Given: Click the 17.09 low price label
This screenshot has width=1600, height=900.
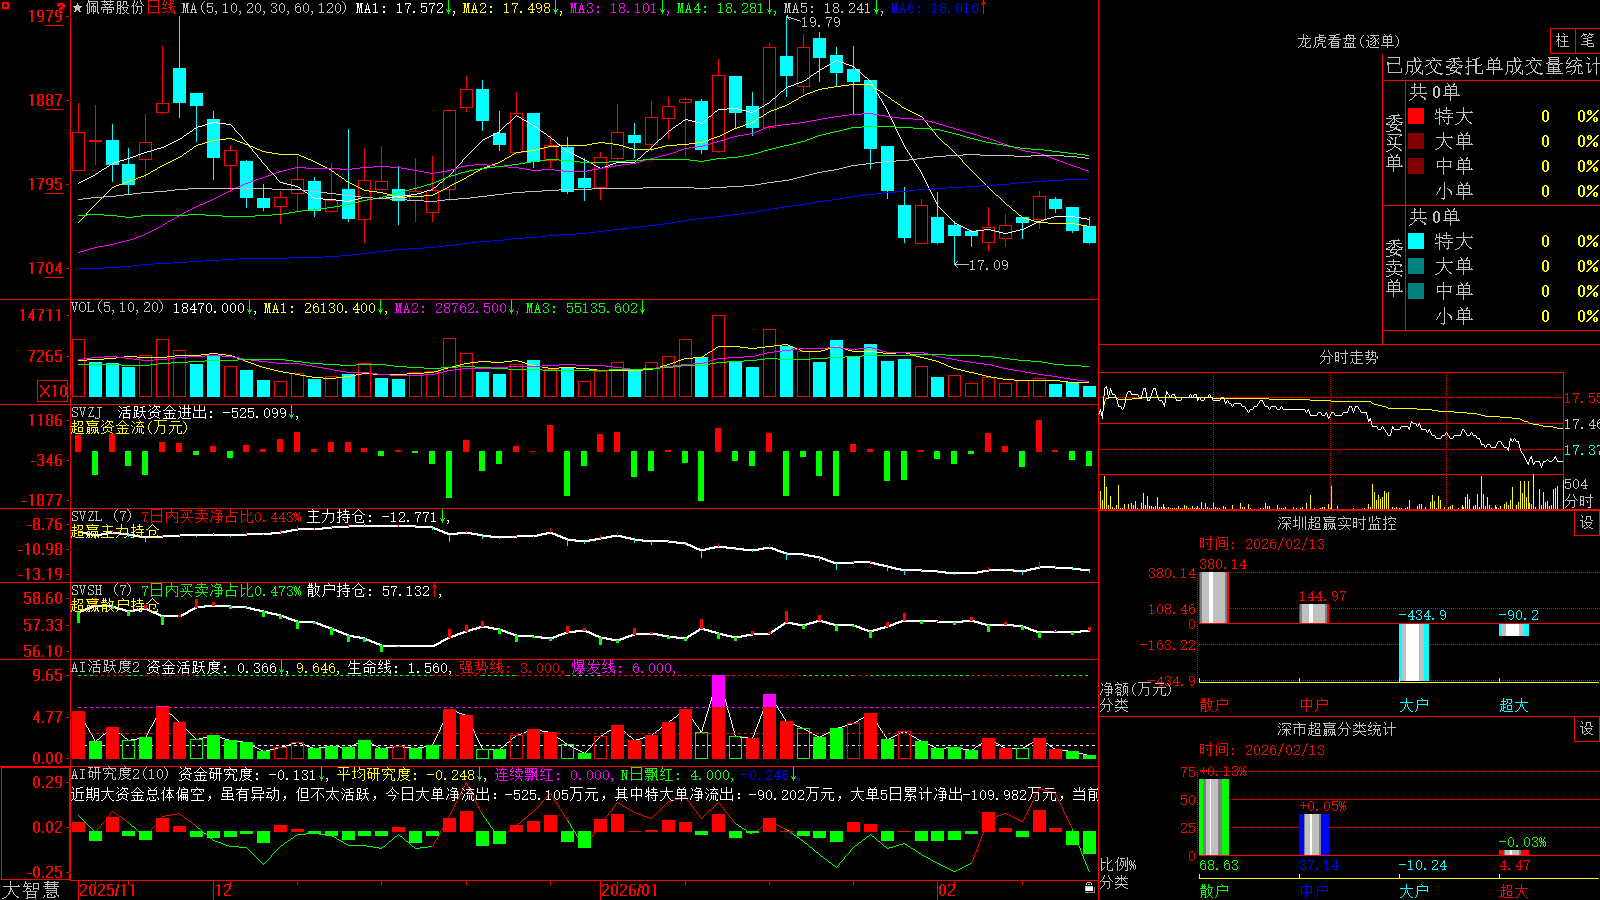Looking at the screenshot, I should 989,265.
